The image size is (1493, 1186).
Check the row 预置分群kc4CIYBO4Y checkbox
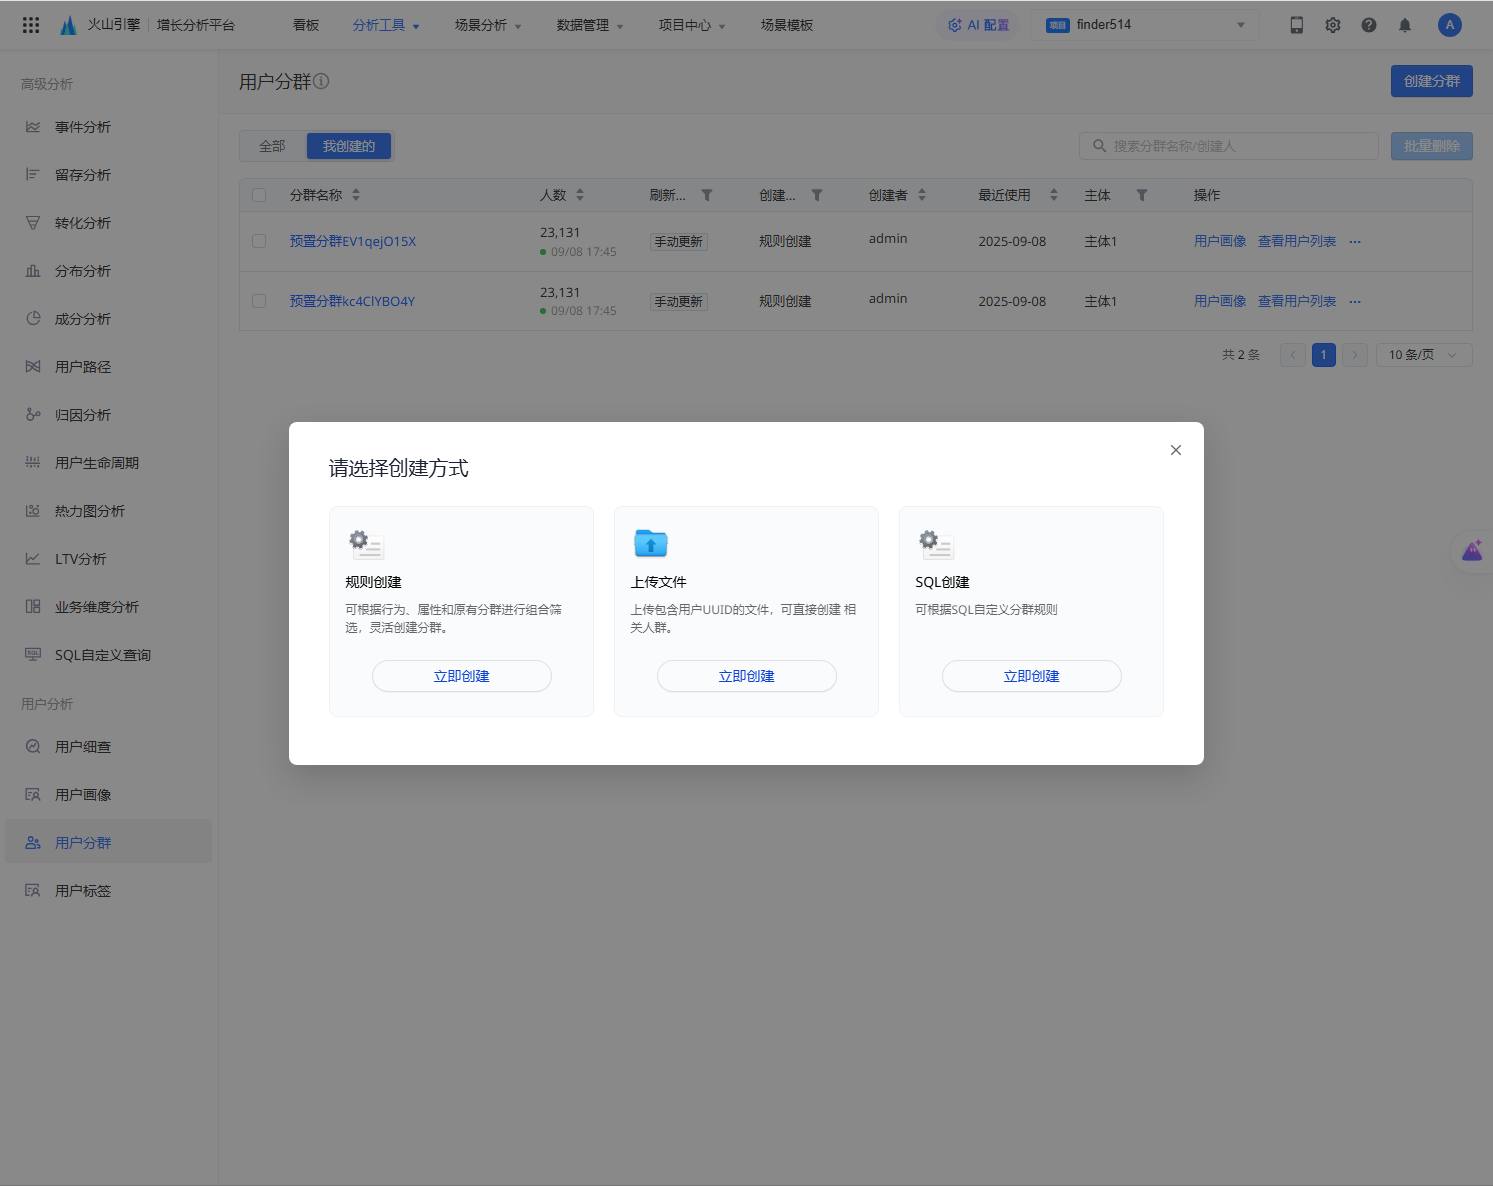pos(259,301)
